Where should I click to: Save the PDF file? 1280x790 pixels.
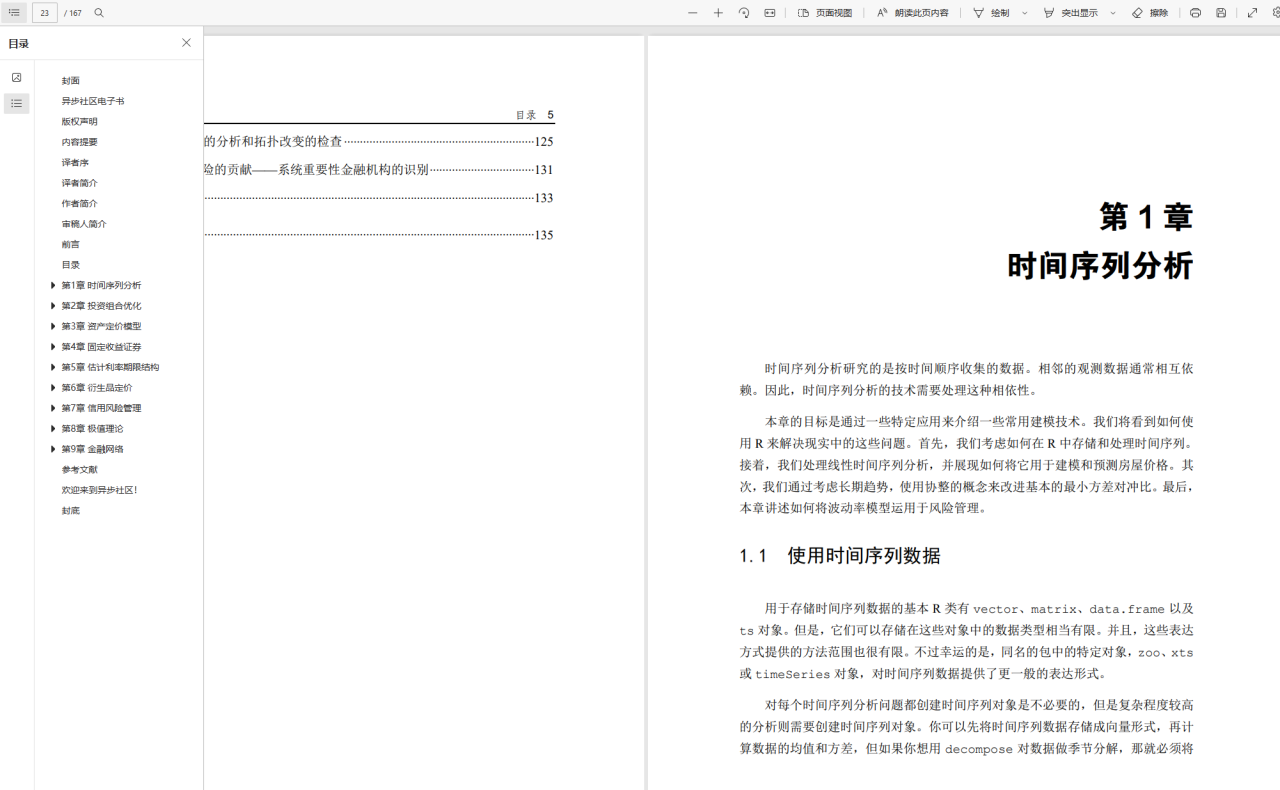pos(1221,12)
